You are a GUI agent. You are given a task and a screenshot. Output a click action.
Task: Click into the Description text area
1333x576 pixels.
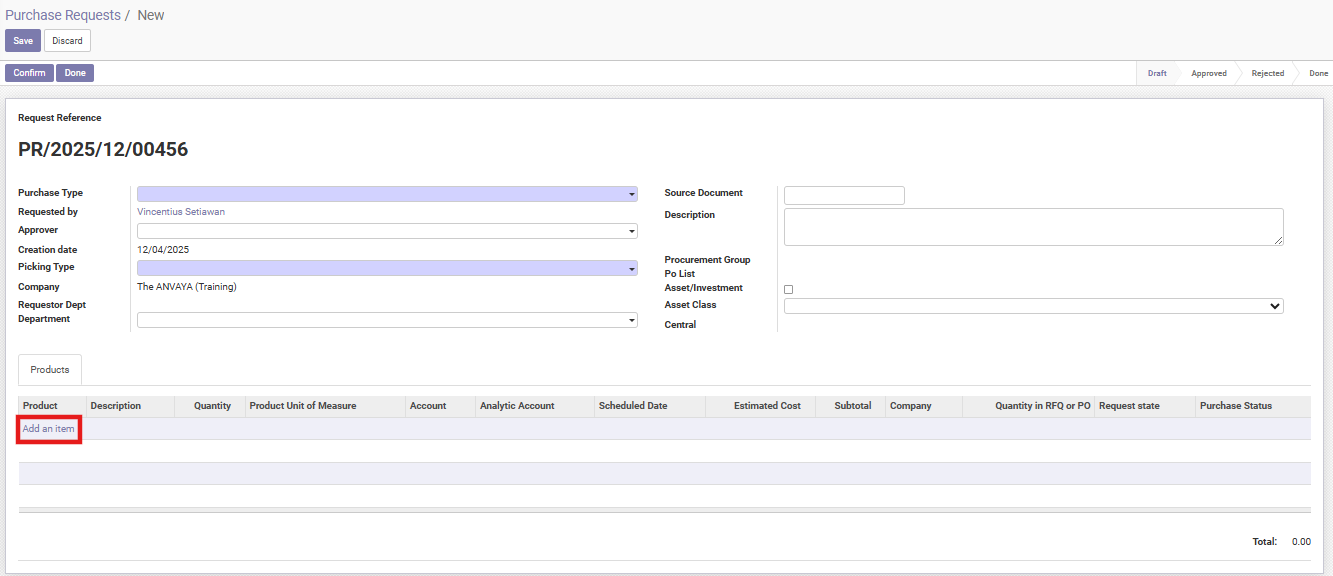coord(1033,226)
